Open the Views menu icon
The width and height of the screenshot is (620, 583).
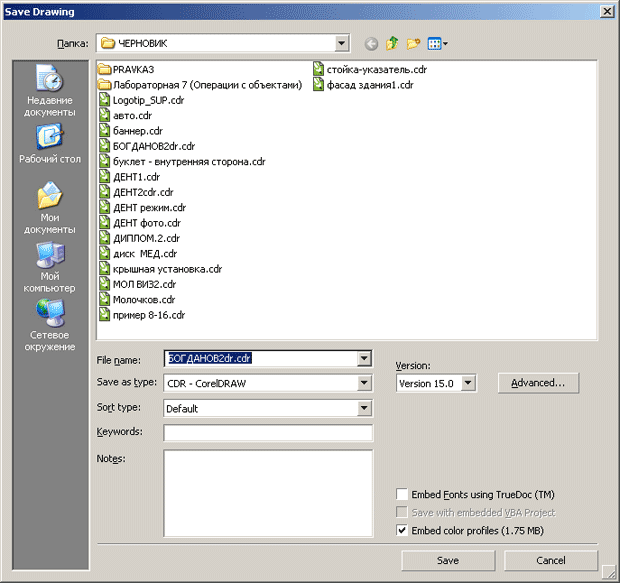click(437, 44)
